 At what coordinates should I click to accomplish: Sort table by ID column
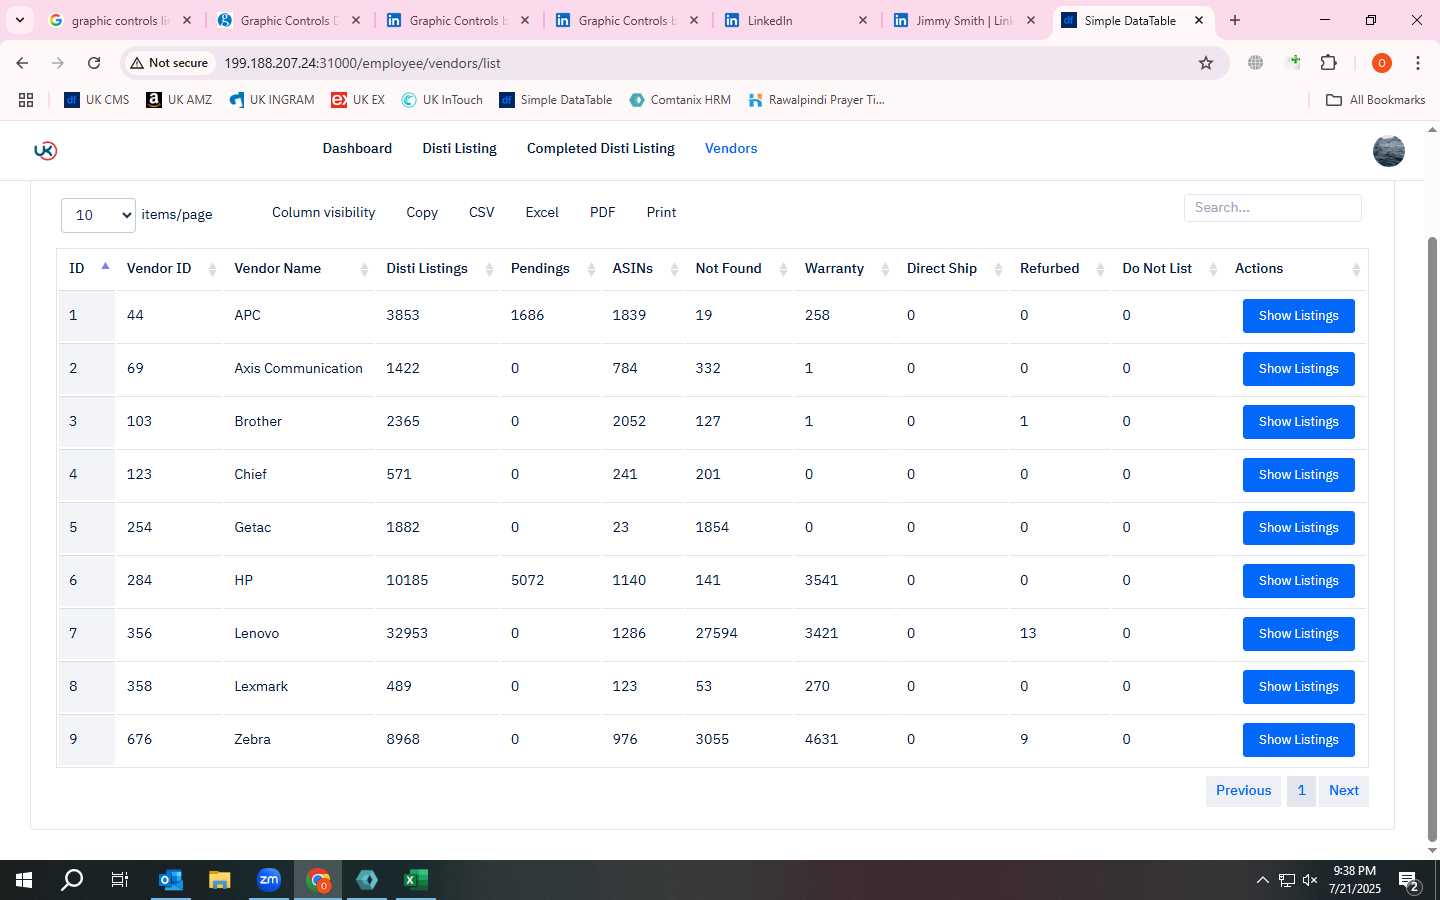(x=85, y=268)
